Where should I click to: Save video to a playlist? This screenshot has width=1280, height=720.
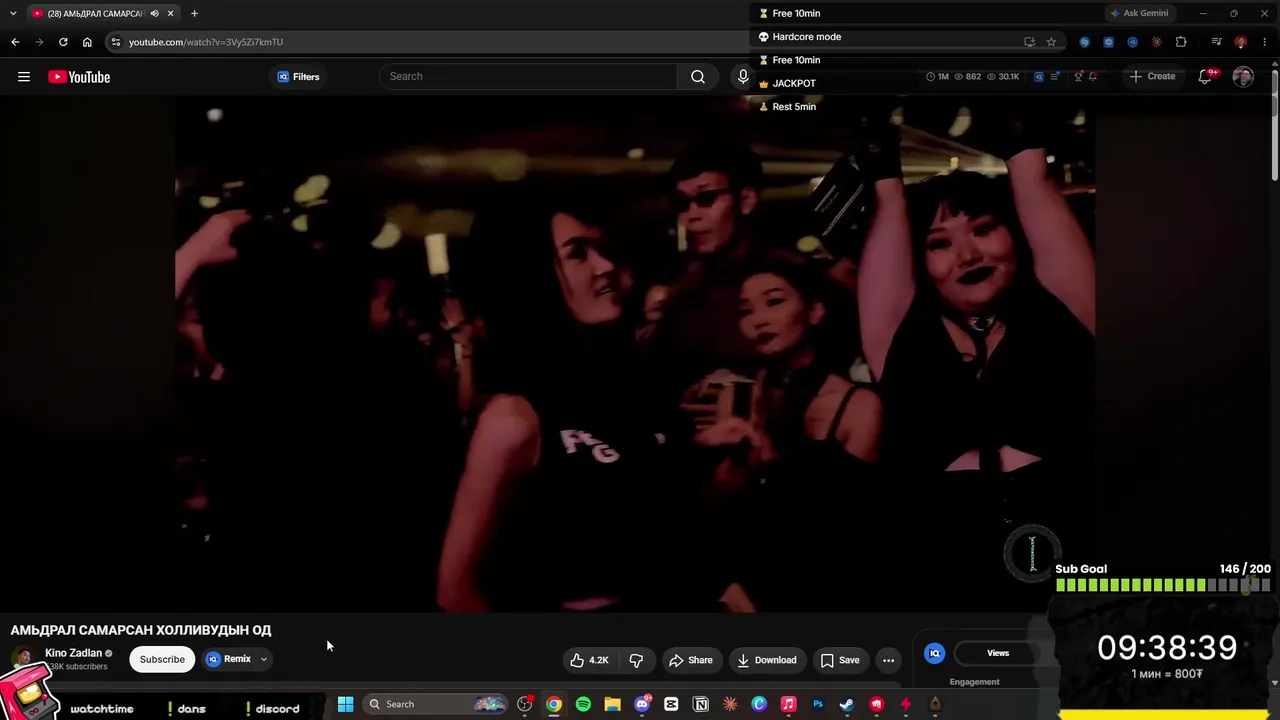point(840,660)
